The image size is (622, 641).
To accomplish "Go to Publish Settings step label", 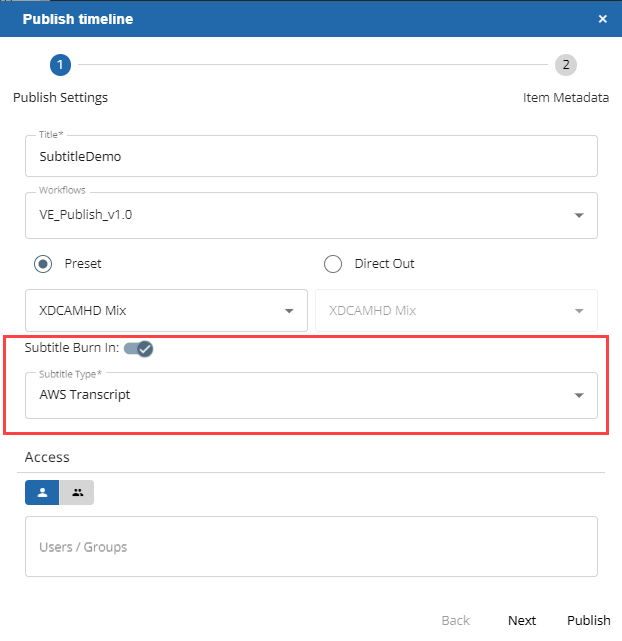I will 60,98.
